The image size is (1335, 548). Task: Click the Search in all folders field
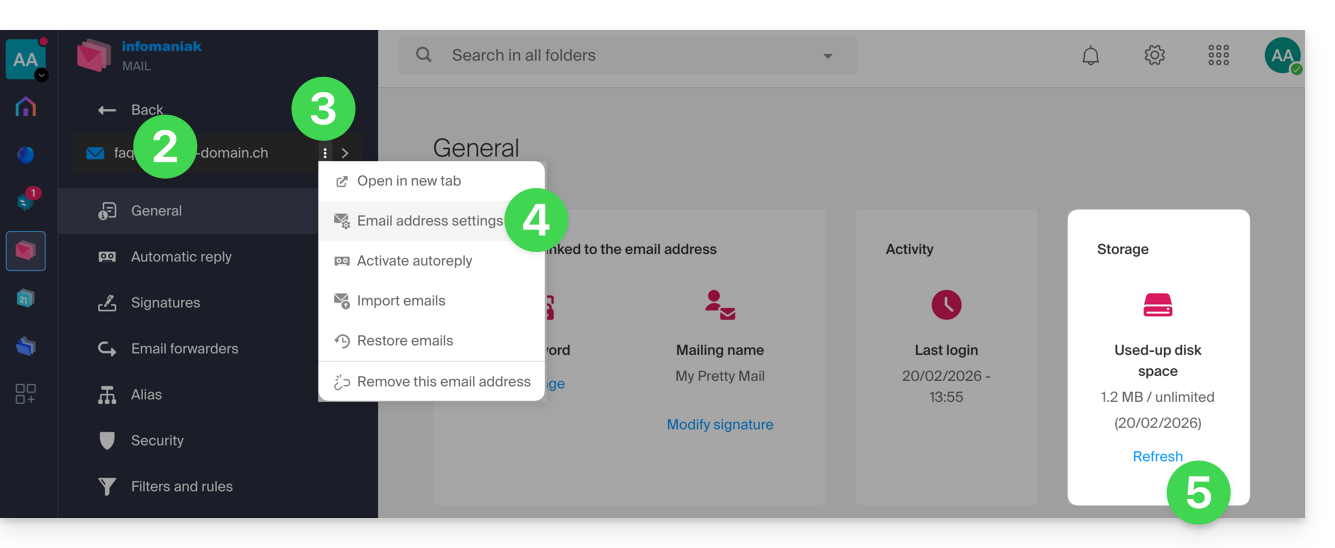click(620, 56)
